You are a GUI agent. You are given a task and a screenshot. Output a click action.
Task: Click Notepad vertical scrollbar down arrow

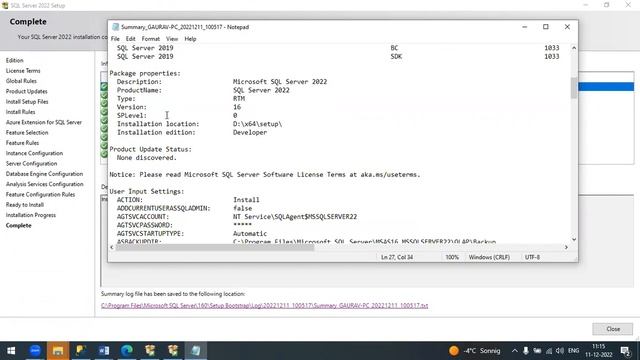[574, 240]
